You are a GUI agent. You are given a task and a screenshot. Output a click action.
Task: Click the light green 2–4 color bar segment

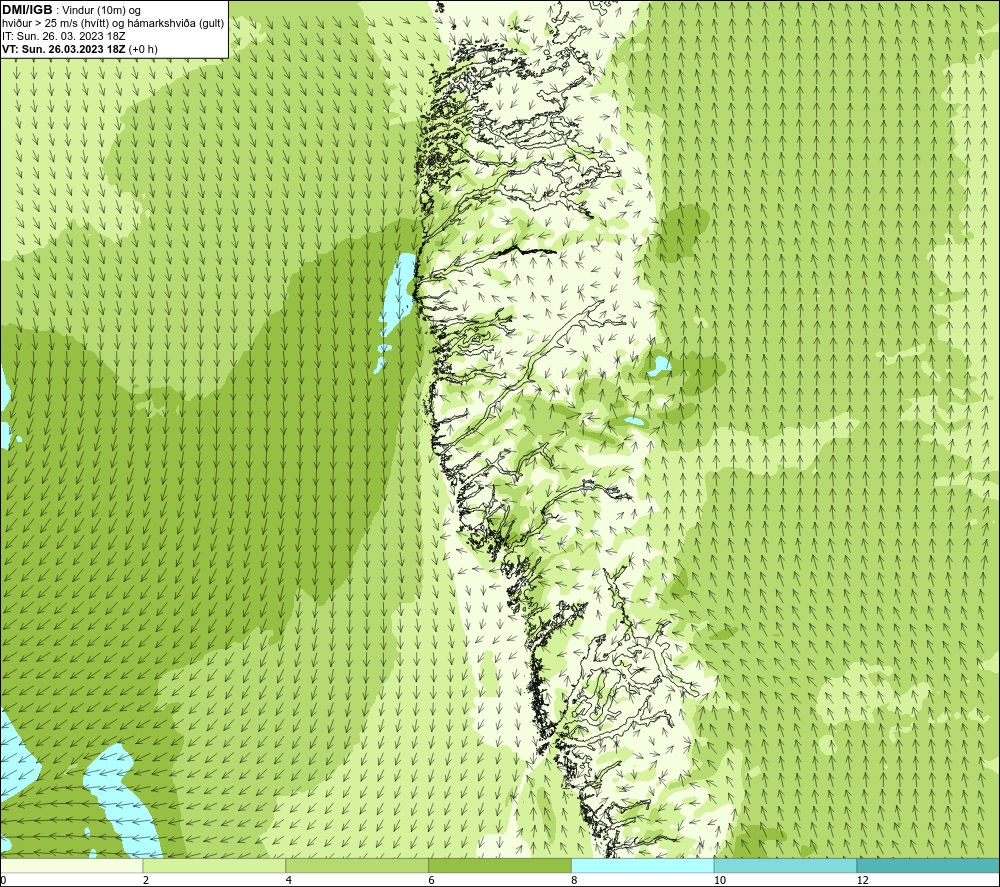click(214, 865)
